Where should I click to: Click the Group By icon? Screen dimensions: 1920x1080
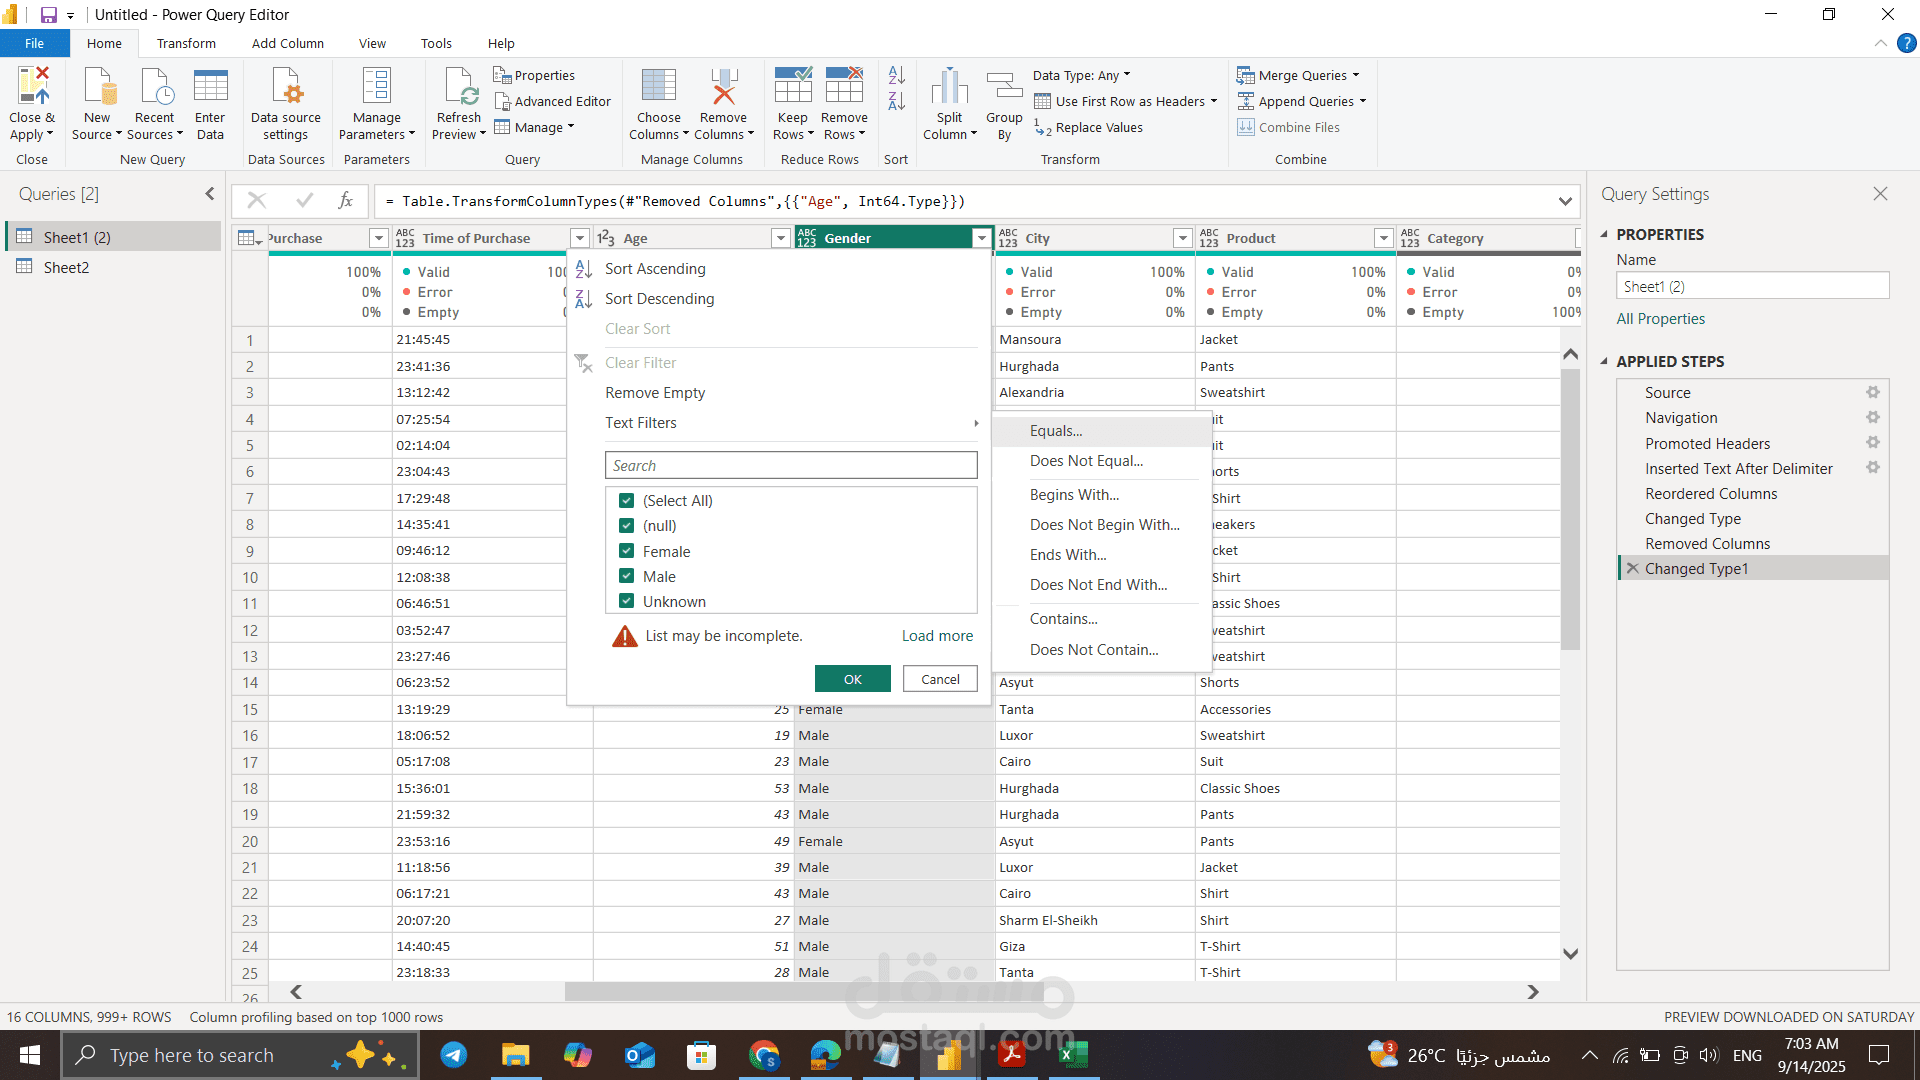pos(1004,87)
